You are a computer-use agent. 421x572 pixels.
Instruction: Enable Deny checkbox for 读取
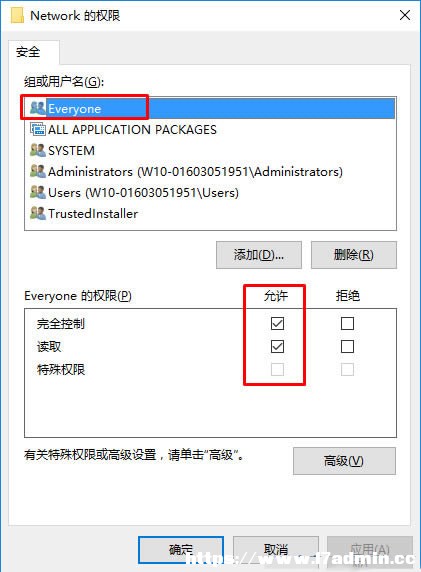pyautogui.click(x=347, y=347)
